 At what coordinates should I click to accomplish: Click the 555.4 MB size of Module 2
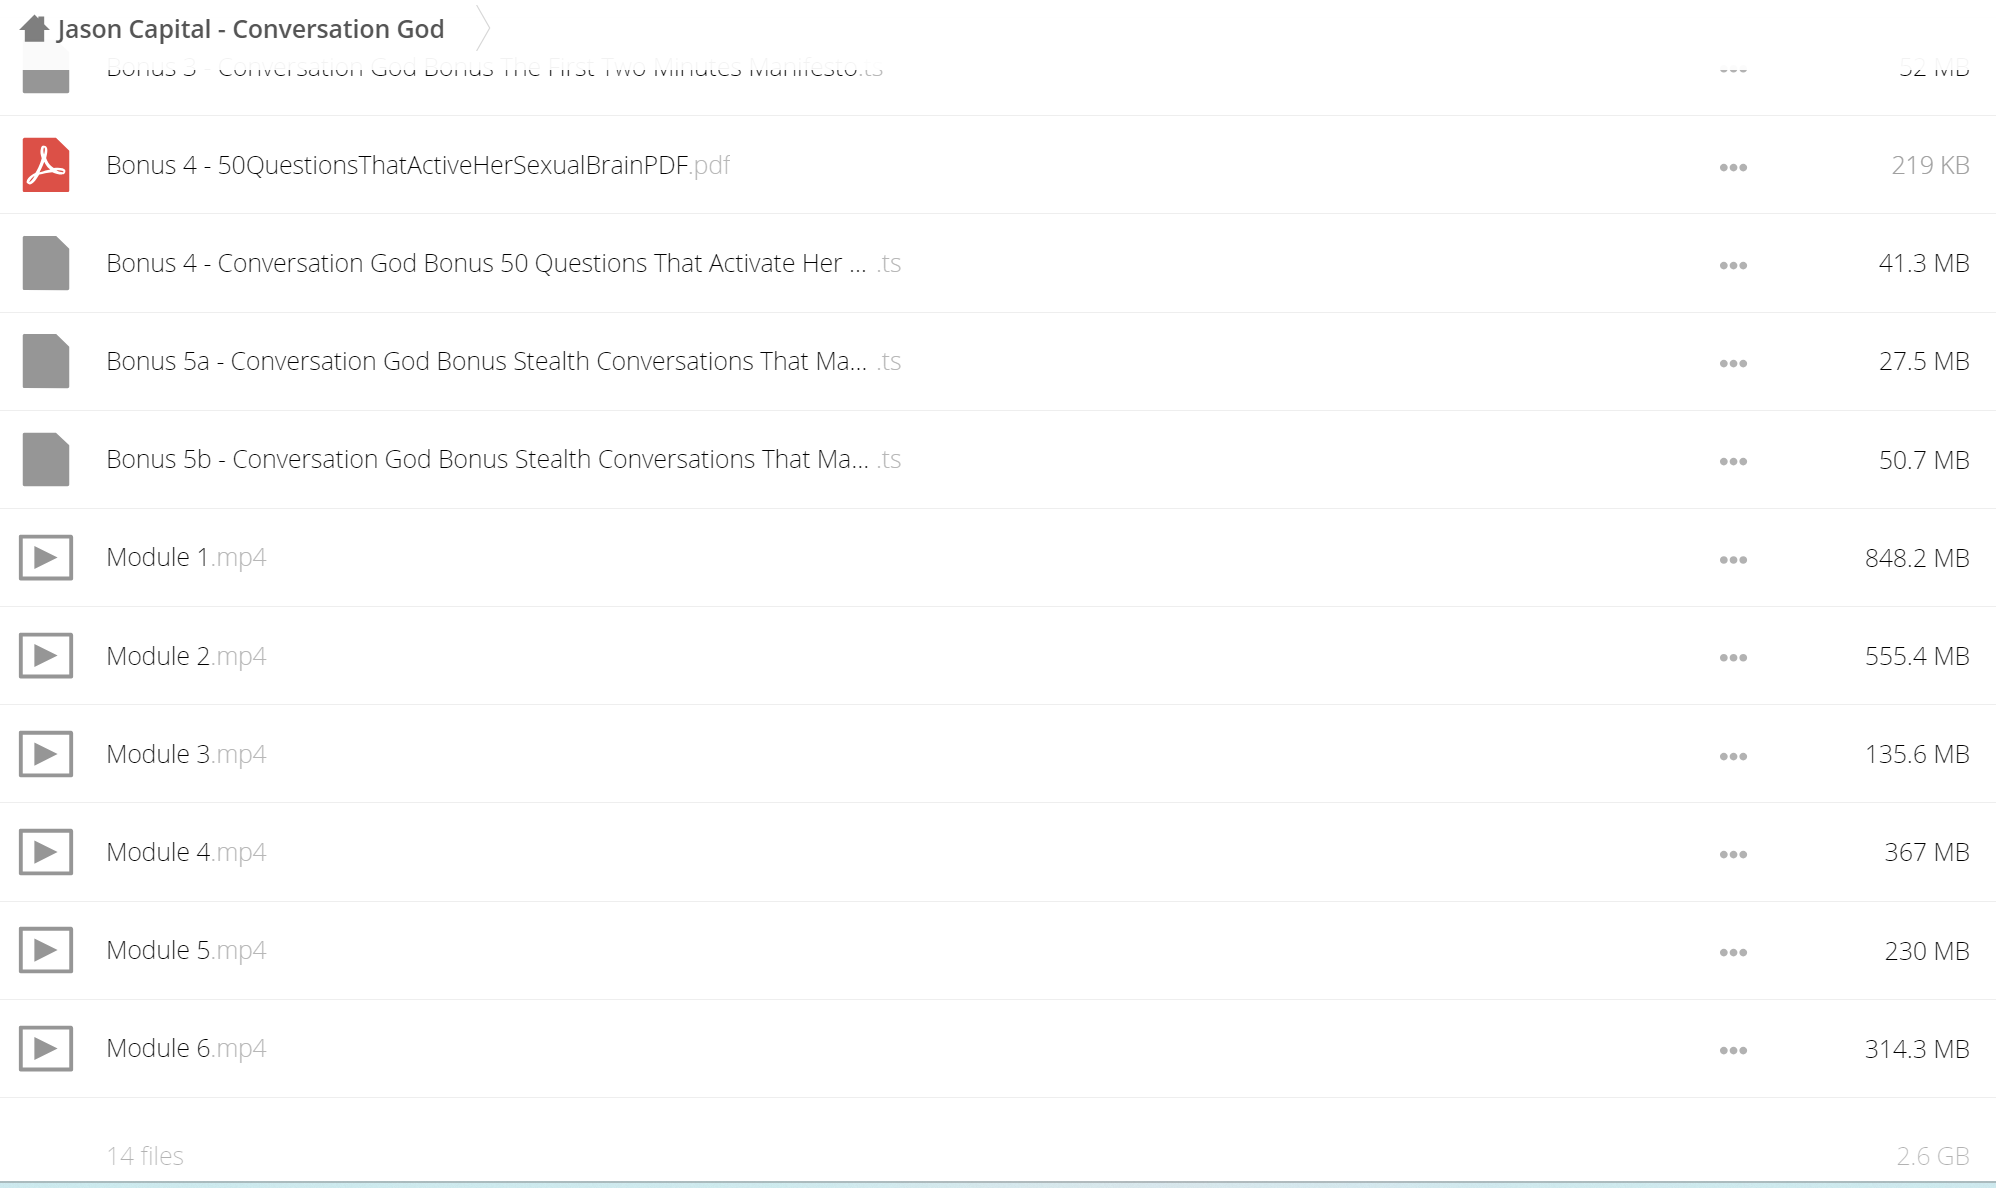coord(1917,656)
